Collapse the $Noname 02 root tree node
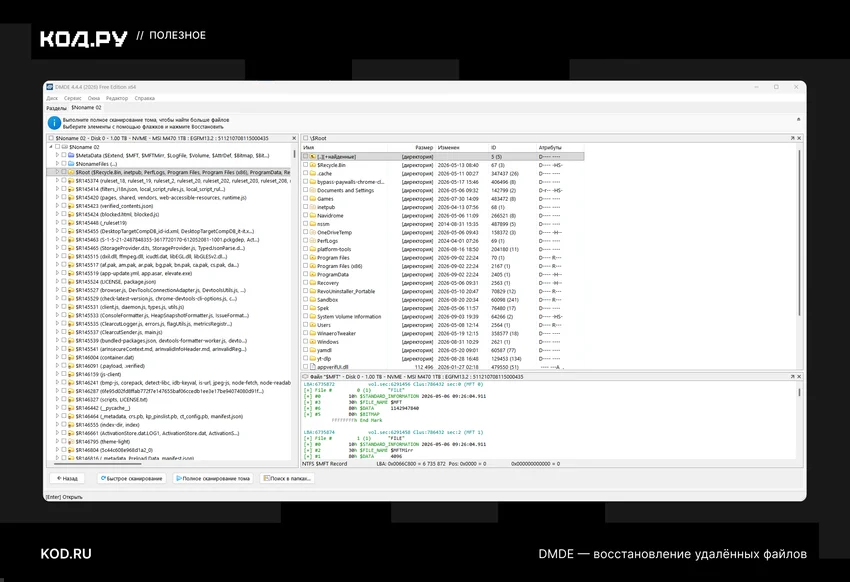The height and width of the screenshot is (582, 850). point(51,147)
